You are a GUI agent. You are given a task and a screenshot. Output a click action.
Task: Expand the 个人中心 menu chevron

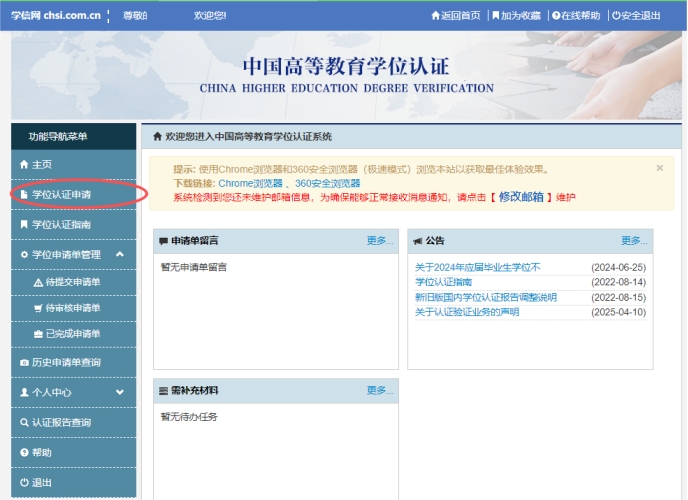(120, 393)
